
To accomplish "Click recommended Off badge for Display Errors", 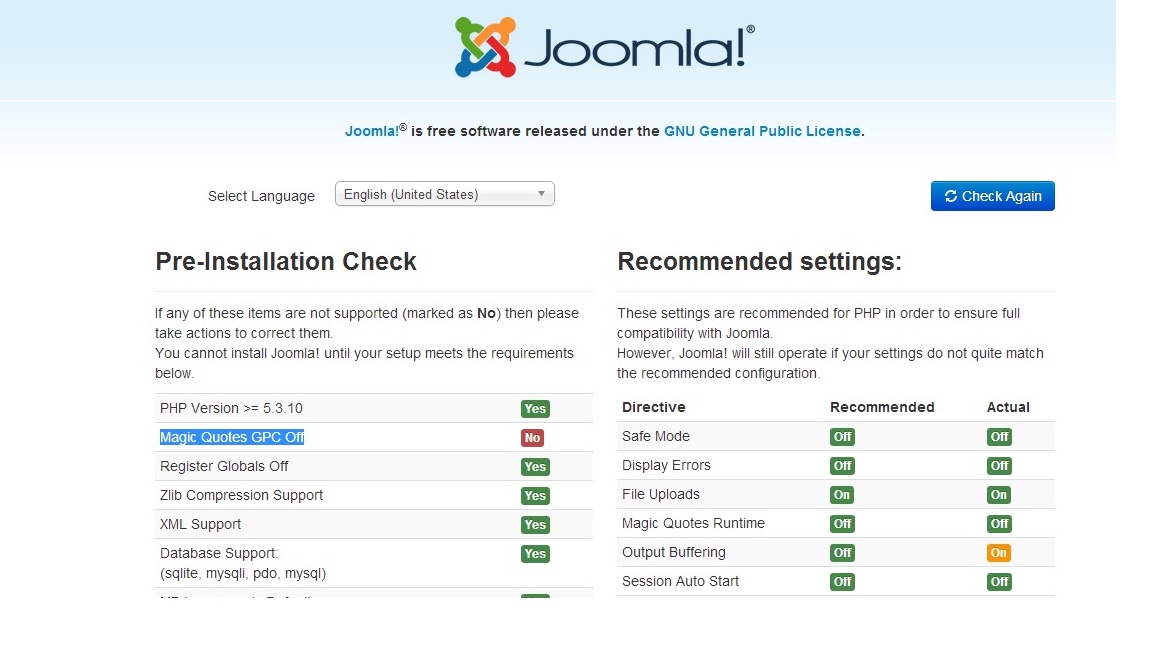I will tap(842, 466).
